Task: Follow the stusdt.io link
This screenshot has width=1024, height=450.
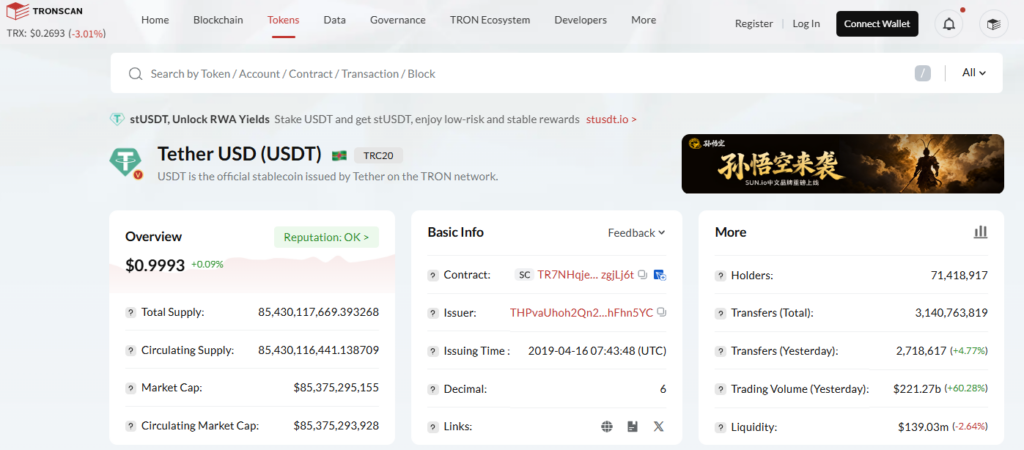Action: (611, 119)
